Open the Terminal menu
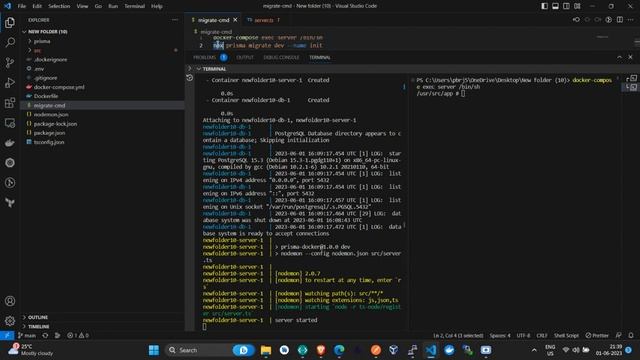Screen dimensions: 640x360 135,6
